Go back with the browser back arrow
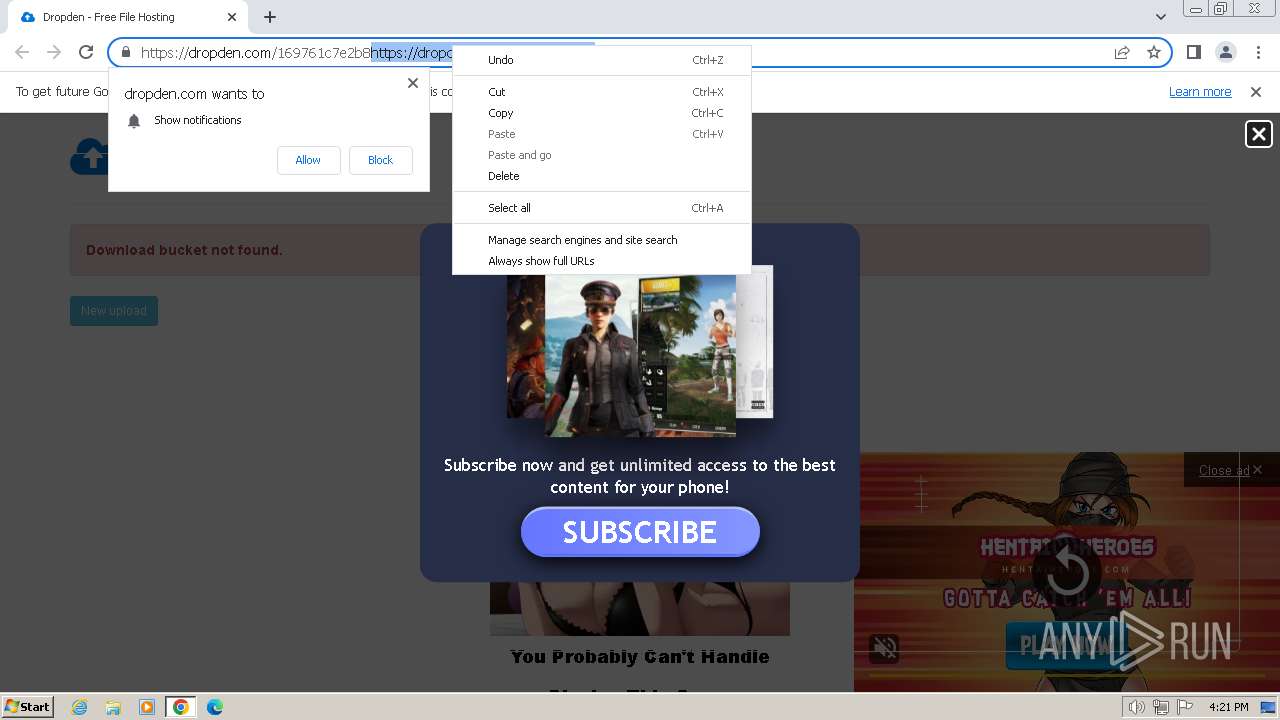The width and height of the screenshot is (1280, 720). pyautogui.click(x=22, y=52)
